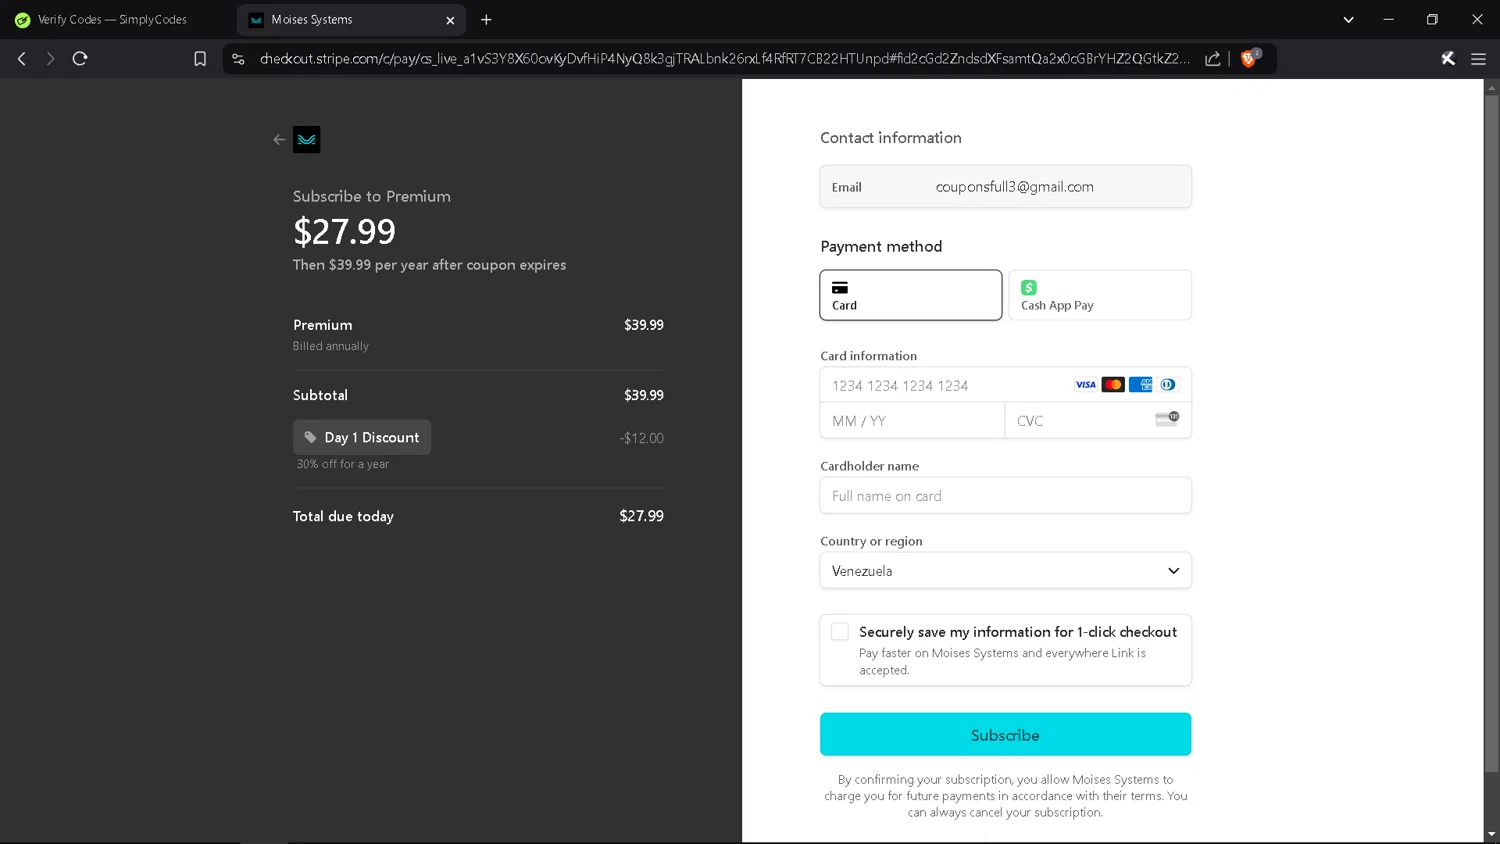Enable securely save my information checkbox
The height and width of the screenshot is (844, 1500).
[840, 632]
